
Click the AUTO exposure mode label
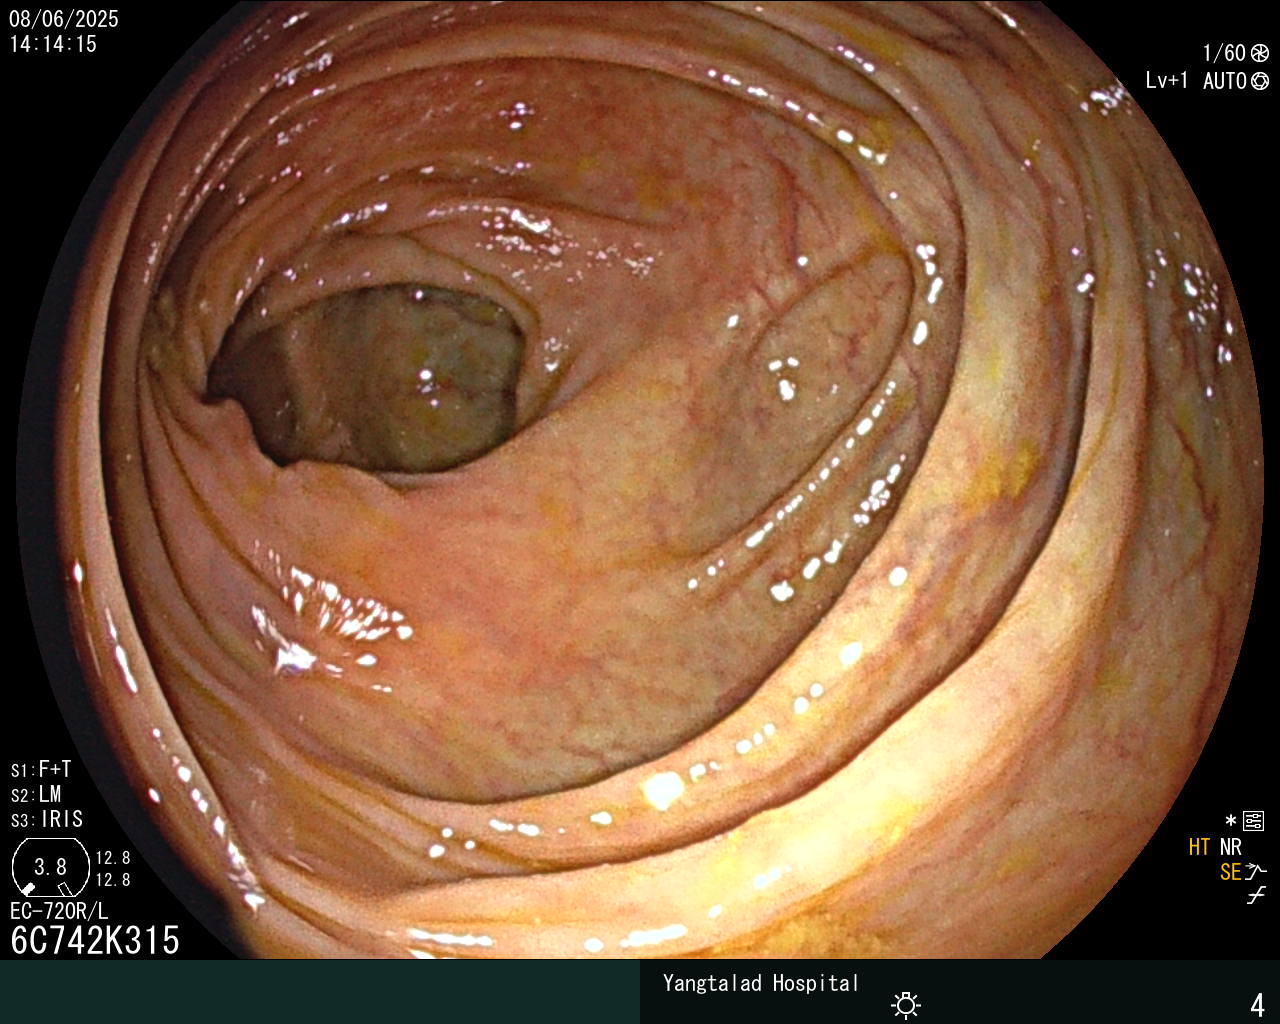[1224, 82]
